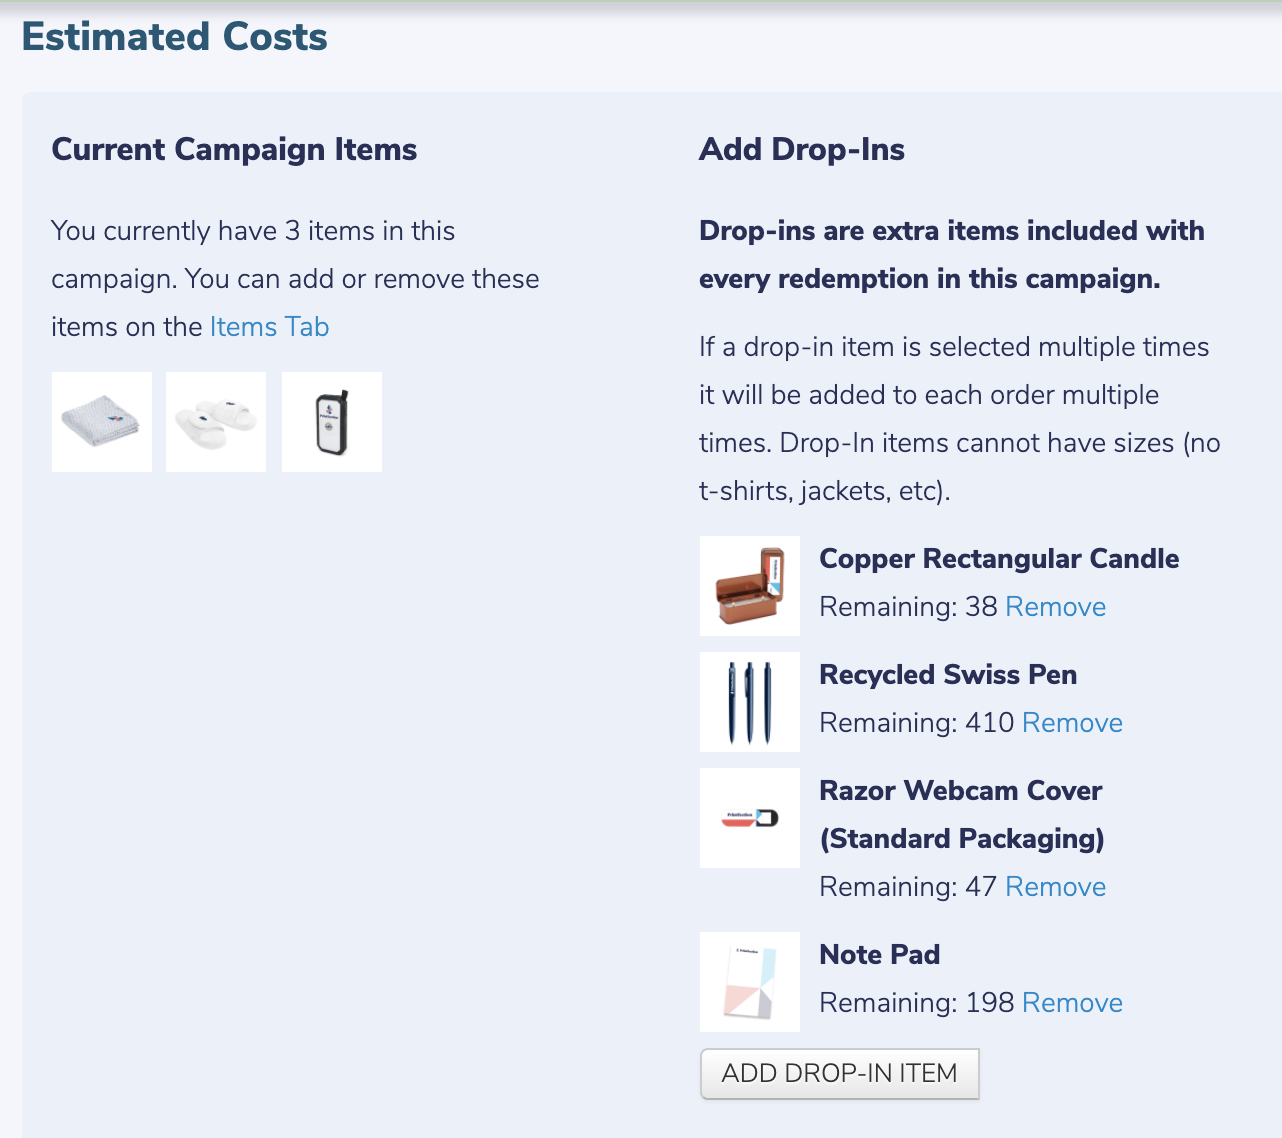Click the Note Pad title
This screenshot has height=1138, width=1282.
pos(880,955)
